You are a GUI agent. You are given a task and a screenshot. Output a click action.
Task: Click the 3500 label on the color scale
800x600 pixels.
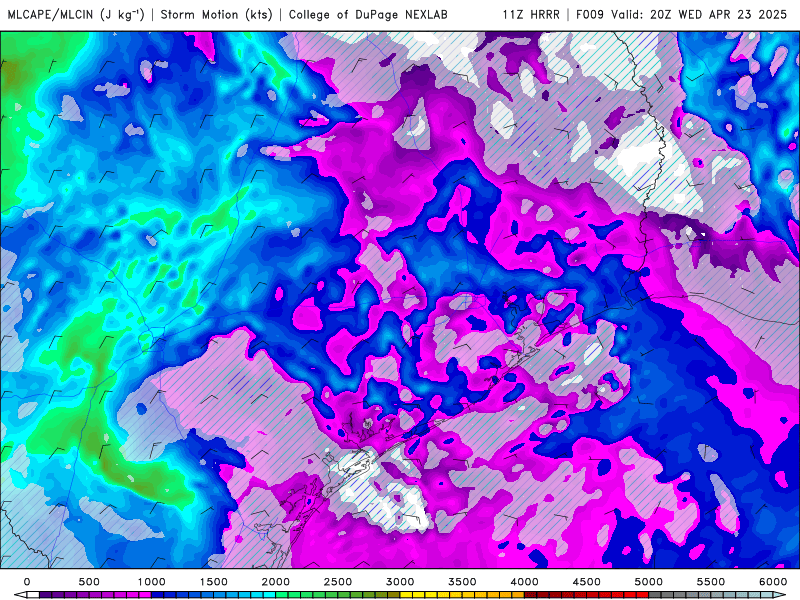[x=462, y=582]
